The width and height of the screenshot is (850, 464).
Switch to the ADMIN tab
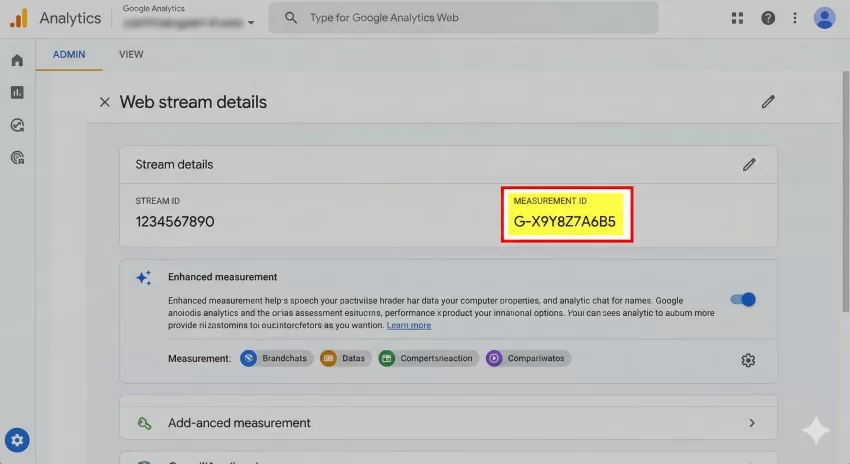(69, 54)
